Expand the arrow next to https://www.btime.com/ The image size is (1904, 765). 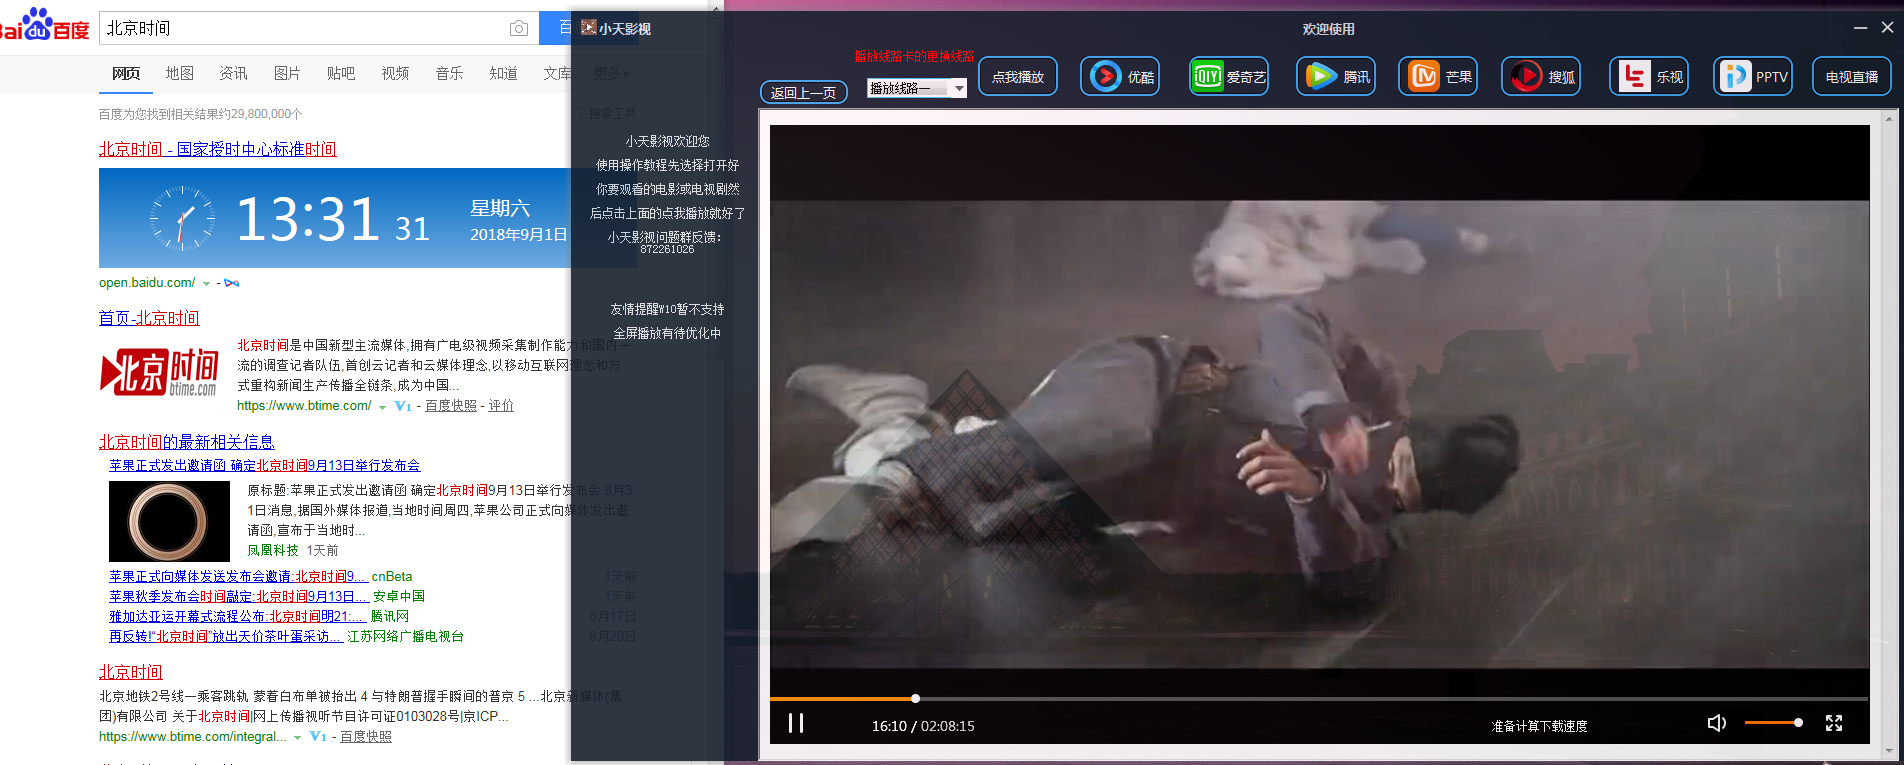[382, 407]
